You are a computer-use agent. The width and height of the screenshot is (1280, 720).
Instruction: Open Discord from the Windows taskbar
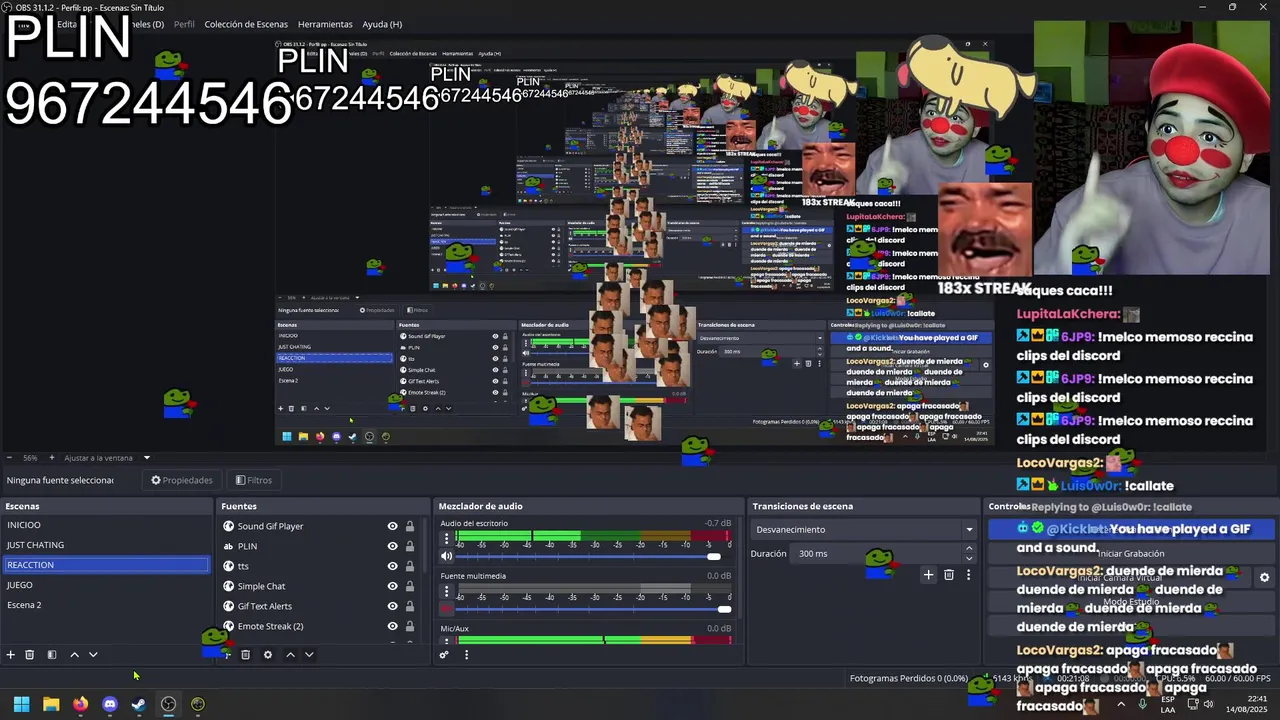click(x=110, y=704)
